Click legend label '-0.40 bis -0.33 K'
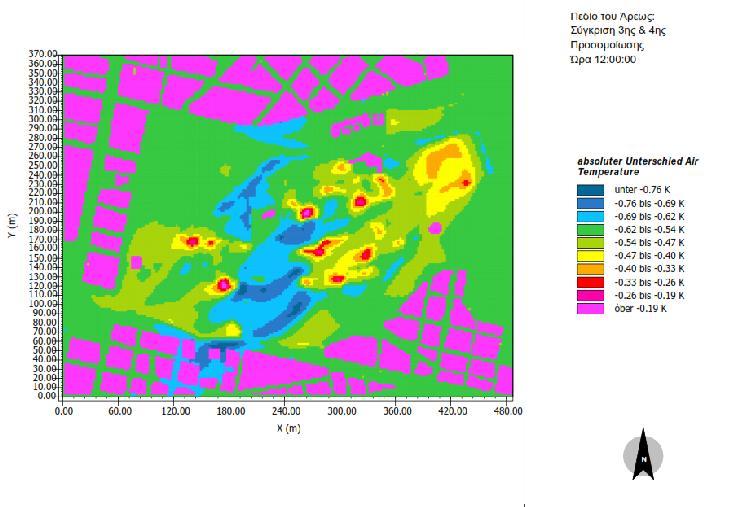This screenshot has height=507, width=731. click(x=649, y=269)
